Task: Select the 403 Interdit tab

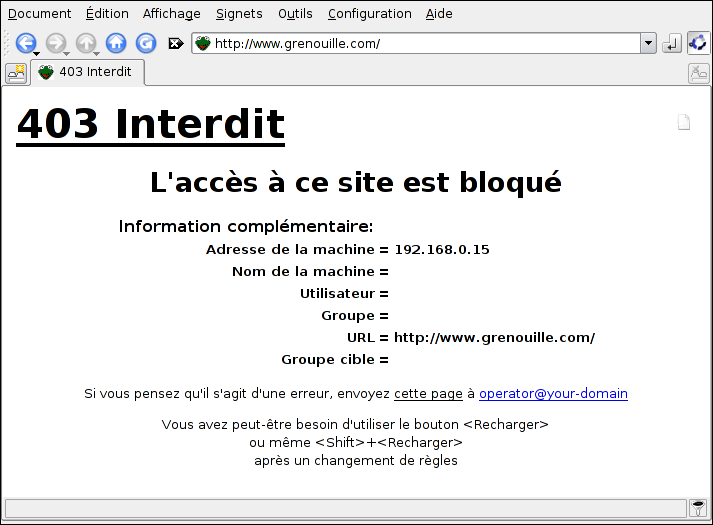Action: coord(88,72)
